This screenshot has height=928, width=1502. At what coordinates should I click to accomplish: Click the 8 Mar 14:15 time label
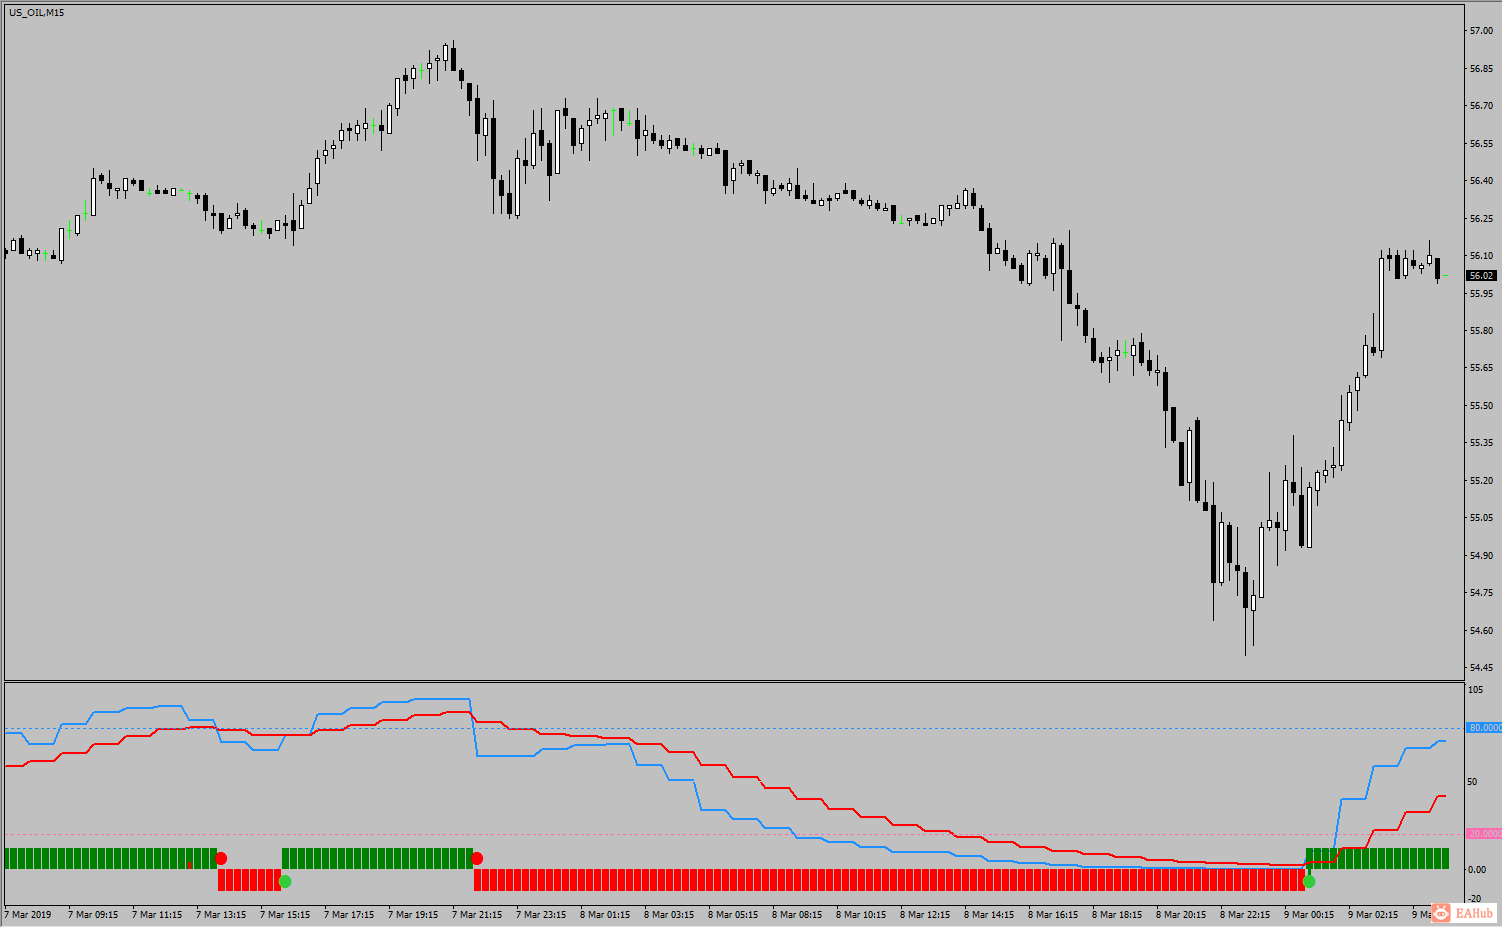[x=989, y=915]
